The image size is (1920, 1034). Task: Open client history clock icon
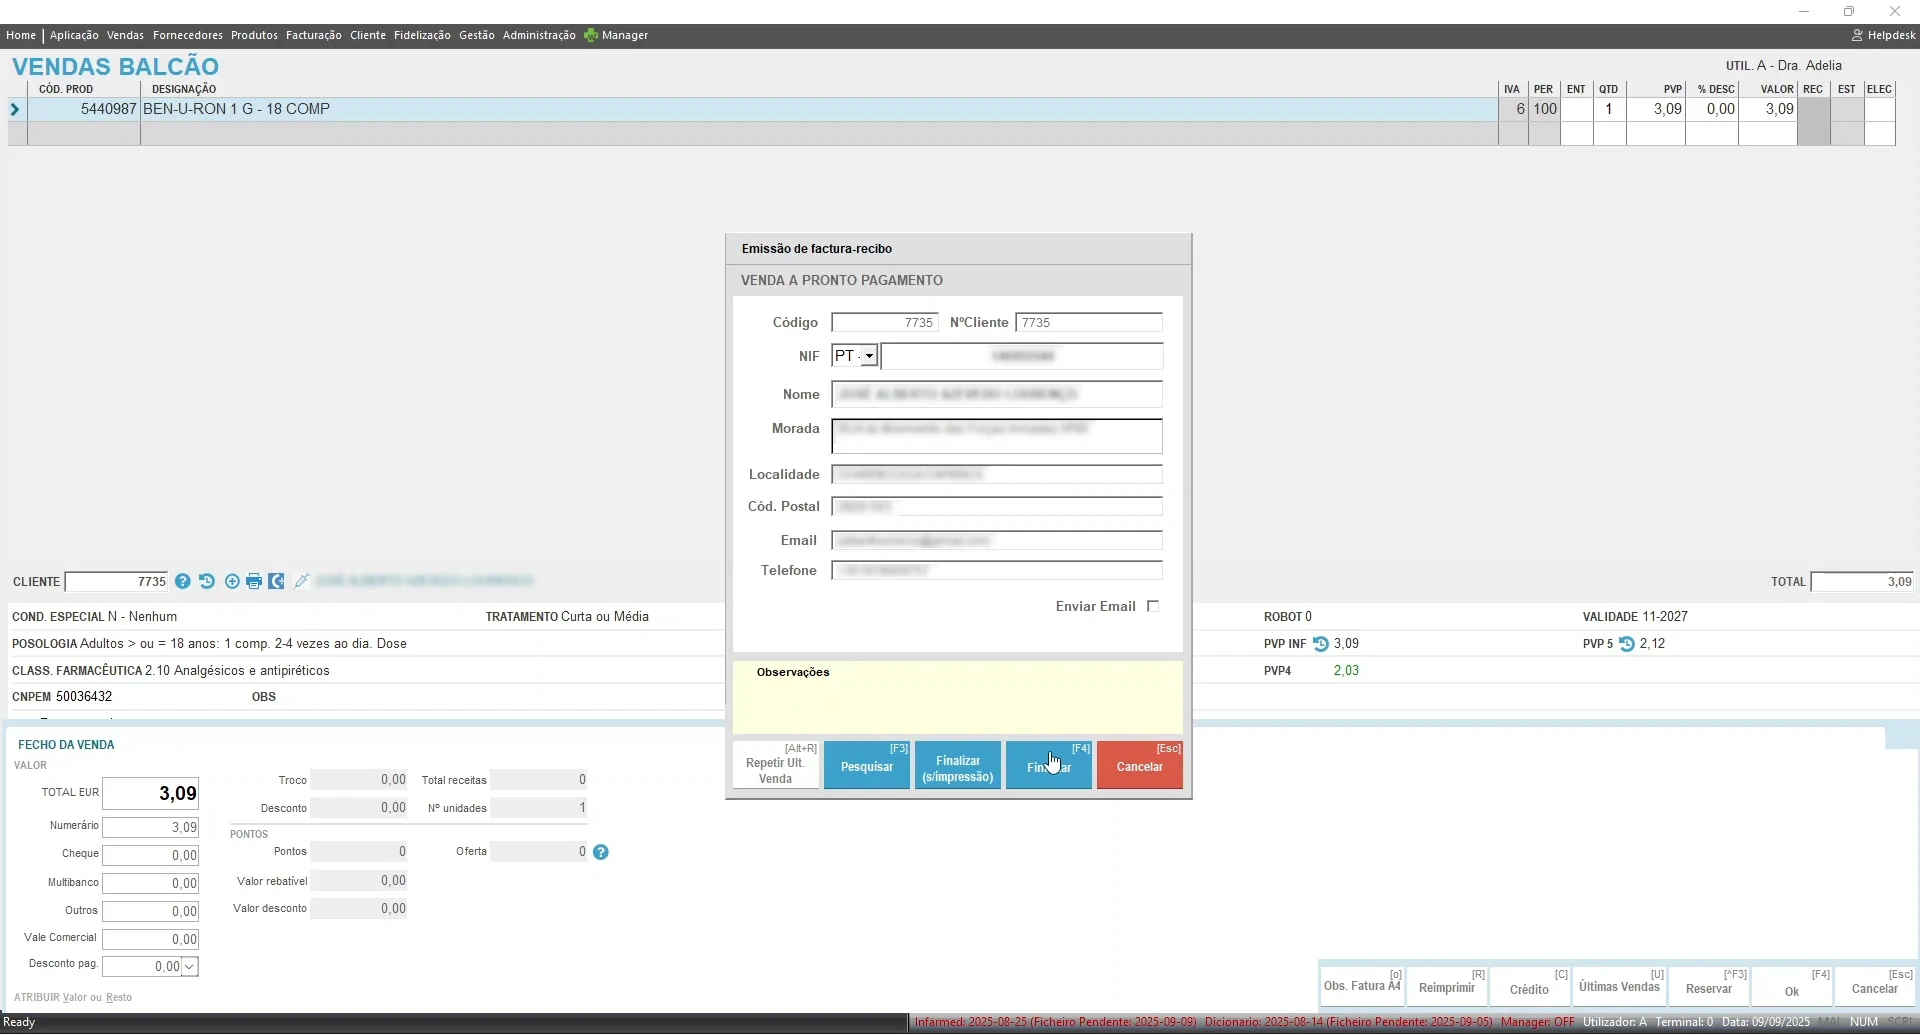point(207,581)
